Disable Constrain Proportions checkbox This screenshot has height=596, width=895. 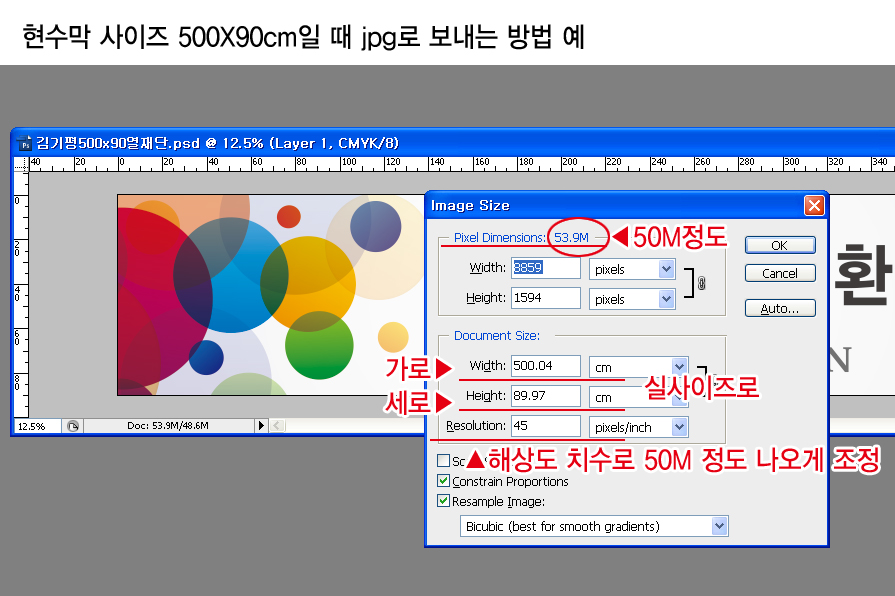coord(444,481)
